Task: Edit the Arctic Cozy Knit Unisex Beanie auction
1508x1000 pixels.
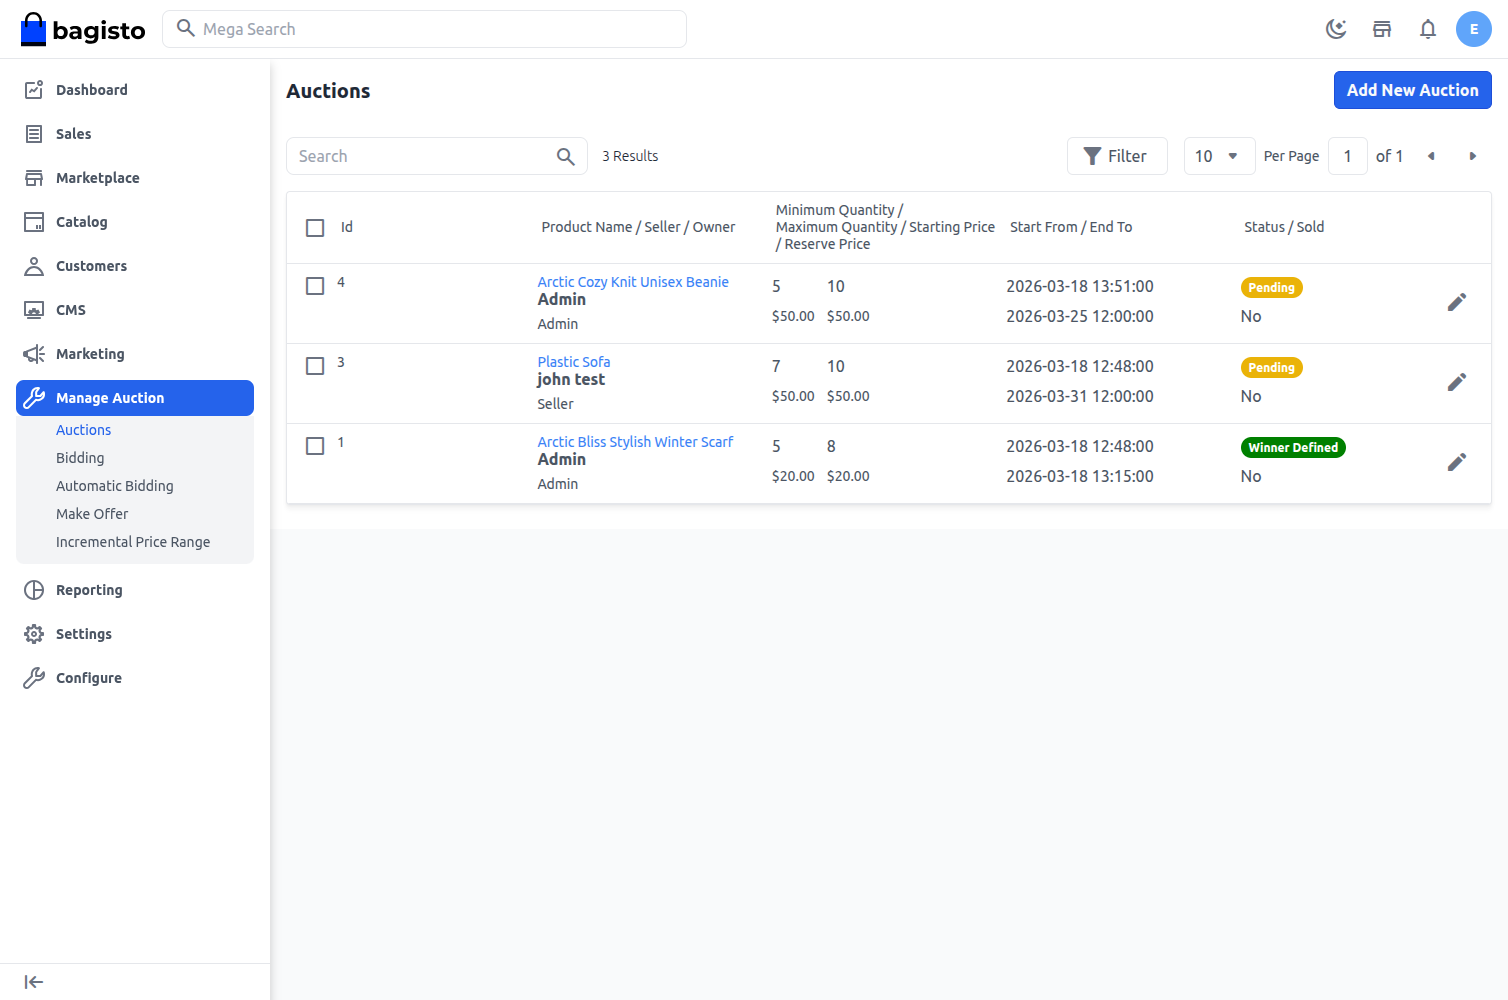Action: point(1456,301)
